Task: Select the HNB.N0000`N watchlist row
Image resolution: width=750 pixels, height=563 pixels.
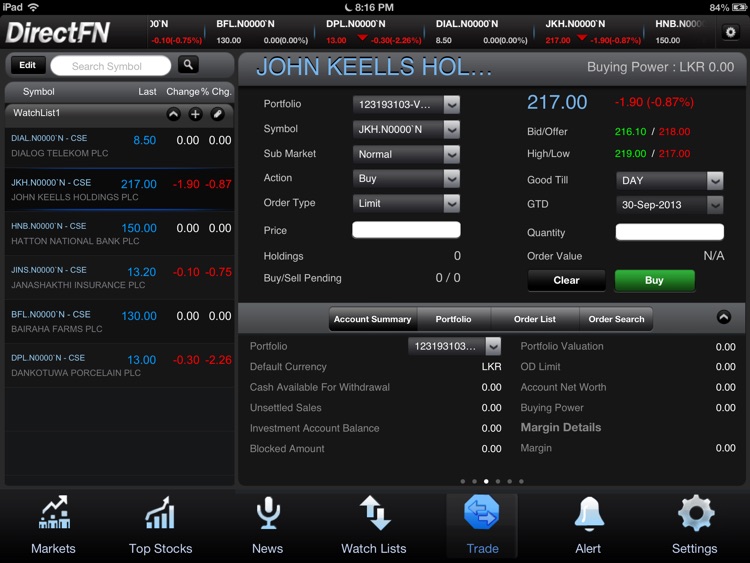Action: pos(120,233)
